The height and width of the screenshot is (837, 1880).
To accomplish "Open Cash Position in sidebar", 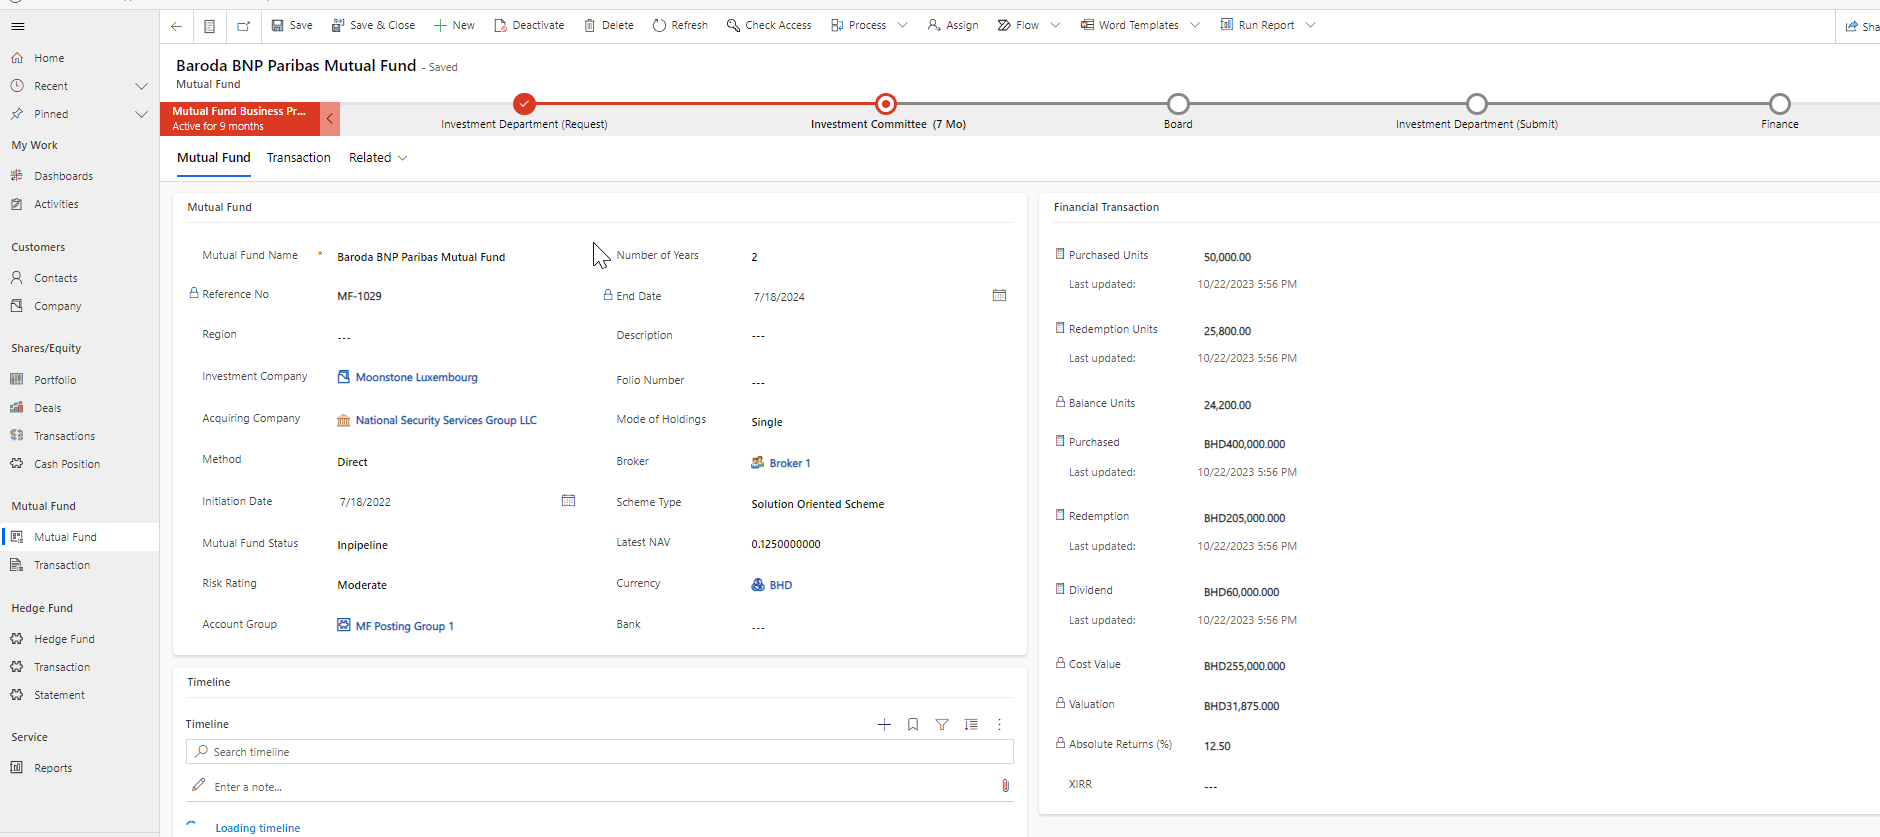I will coord(66,464).
